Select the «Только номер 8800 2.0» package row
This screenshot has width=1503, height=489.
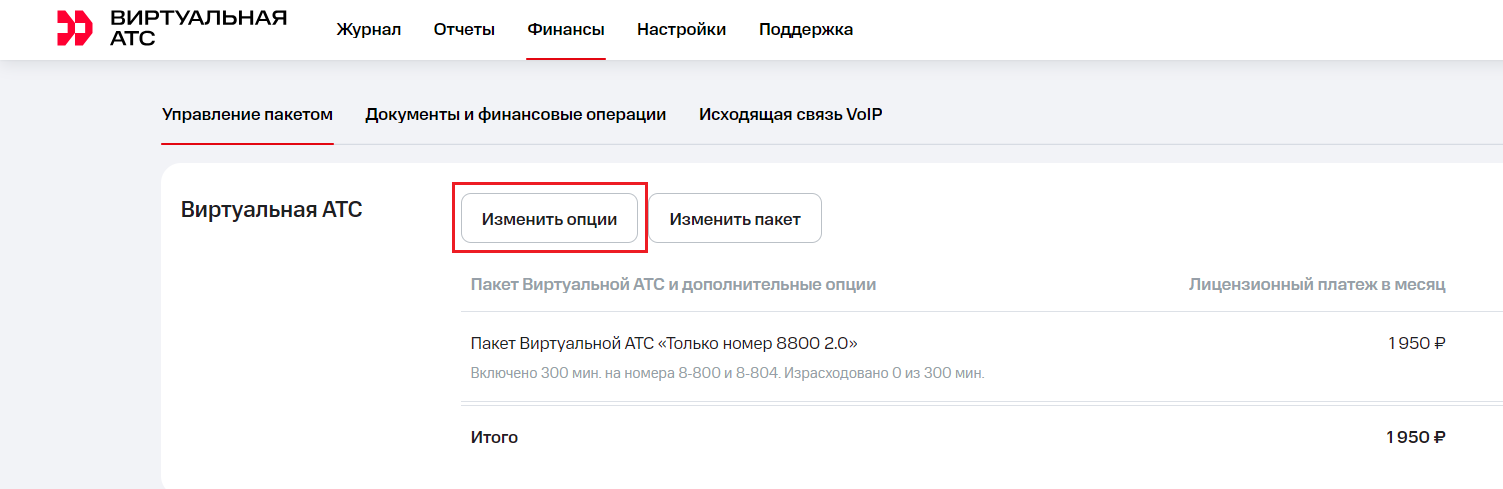coord(664,344)
